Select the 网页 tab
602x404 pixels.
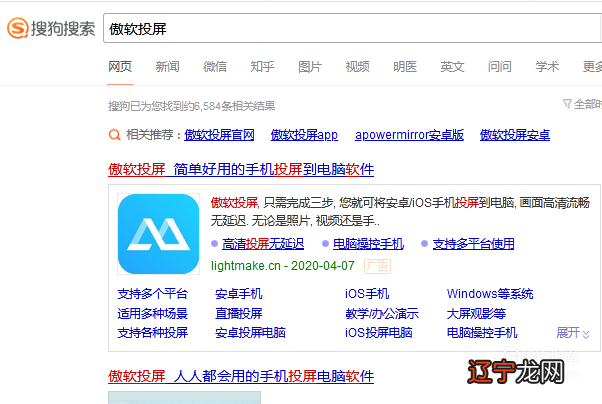[x=120, y=67]
